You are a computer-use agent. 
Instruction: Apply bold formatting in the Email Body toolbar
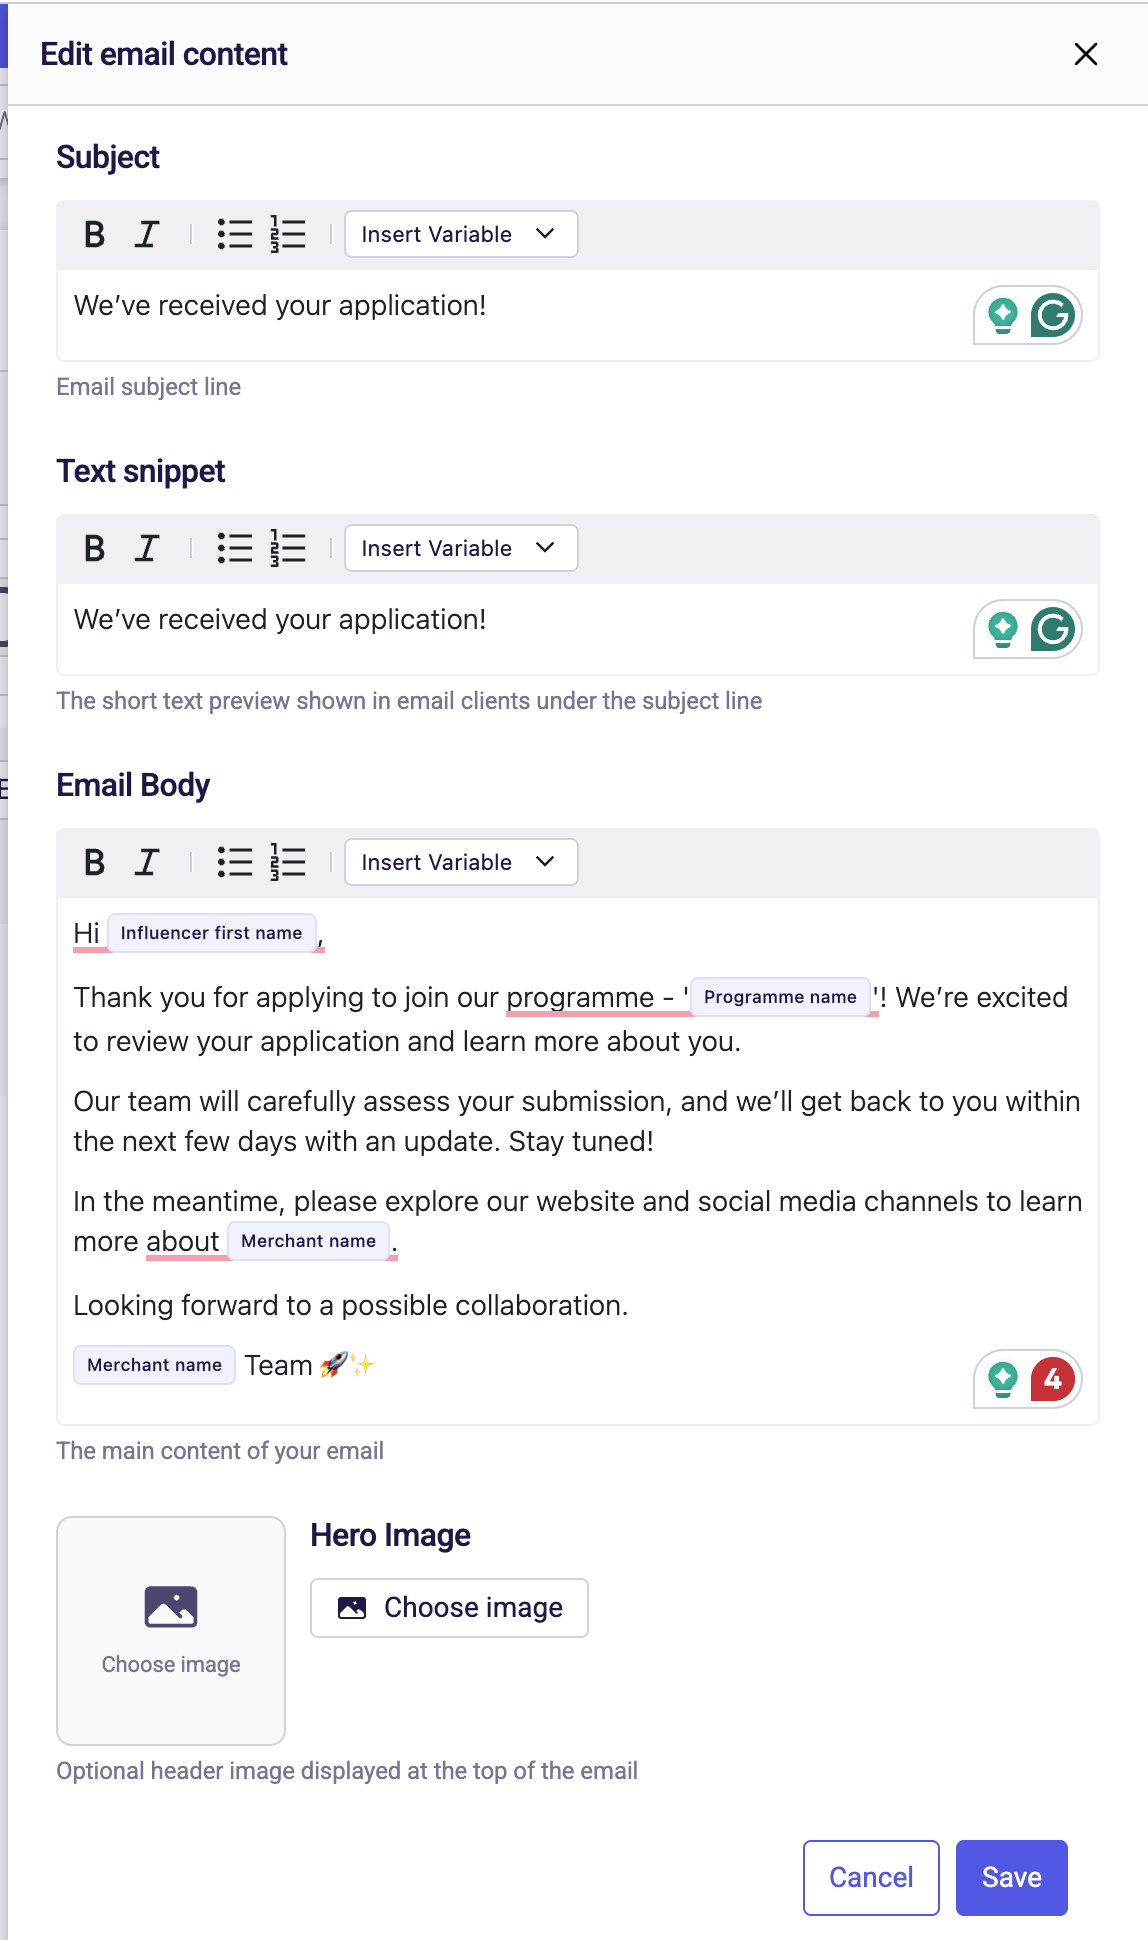point(94,862)
